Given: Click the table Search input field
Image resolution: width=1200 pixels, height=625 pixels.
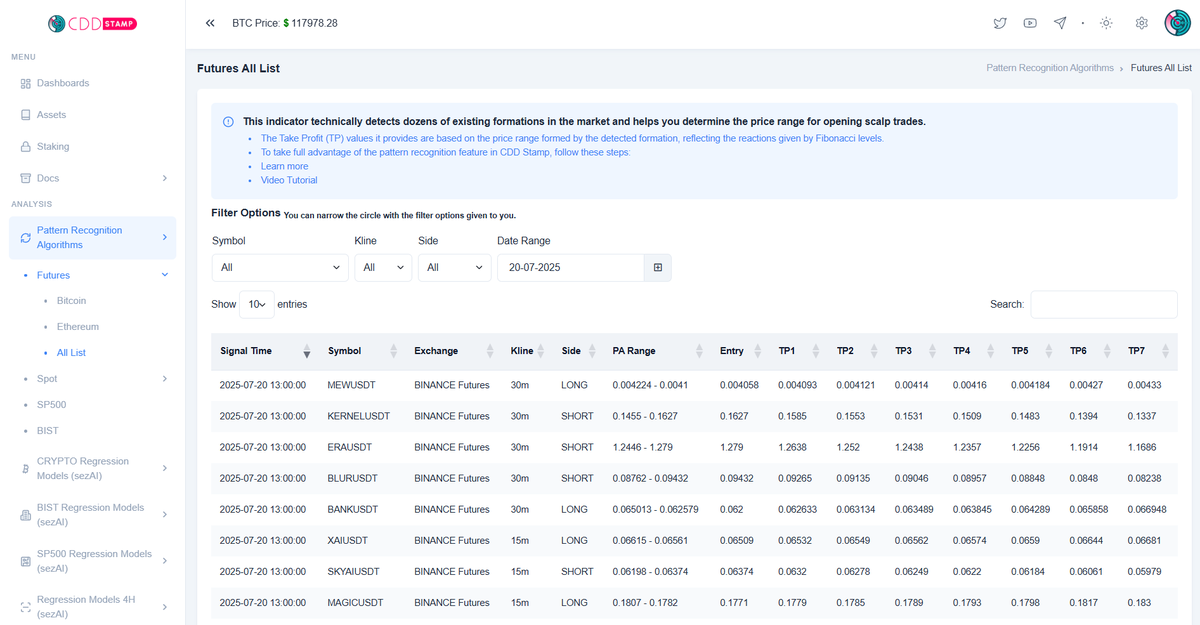Looking at the screenshot, I should click(x=1104, y=304).
